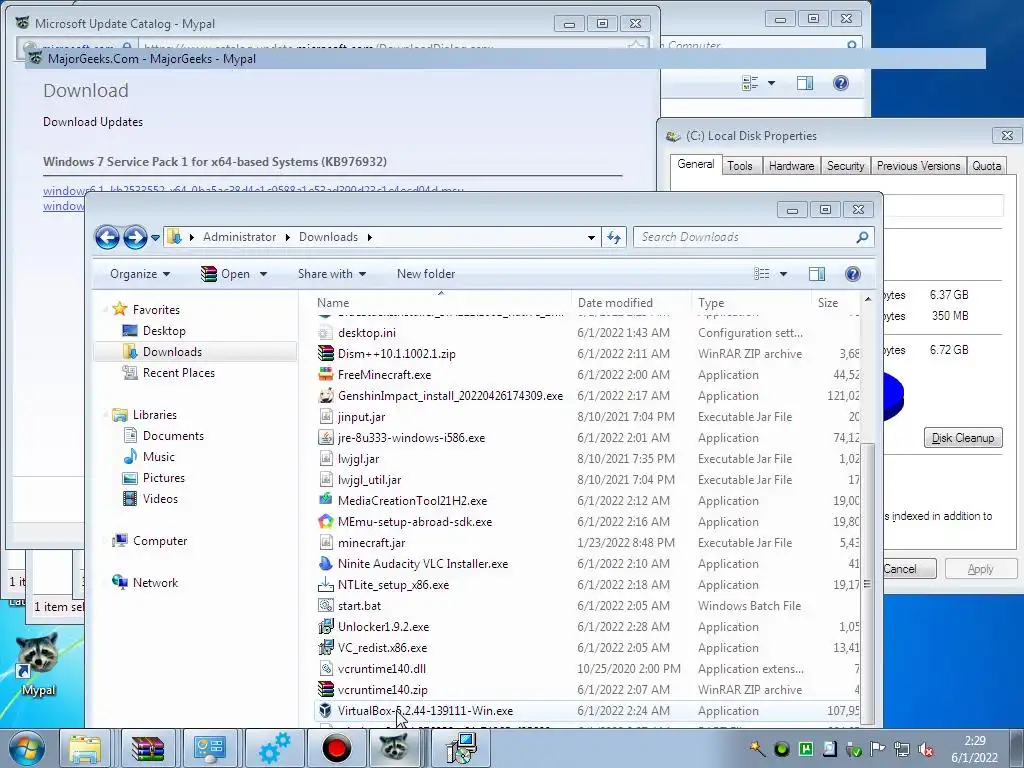The image size is (1024, 768).
Task: Select Recent Places in navigation pane
Action: (x=178, y=373)
